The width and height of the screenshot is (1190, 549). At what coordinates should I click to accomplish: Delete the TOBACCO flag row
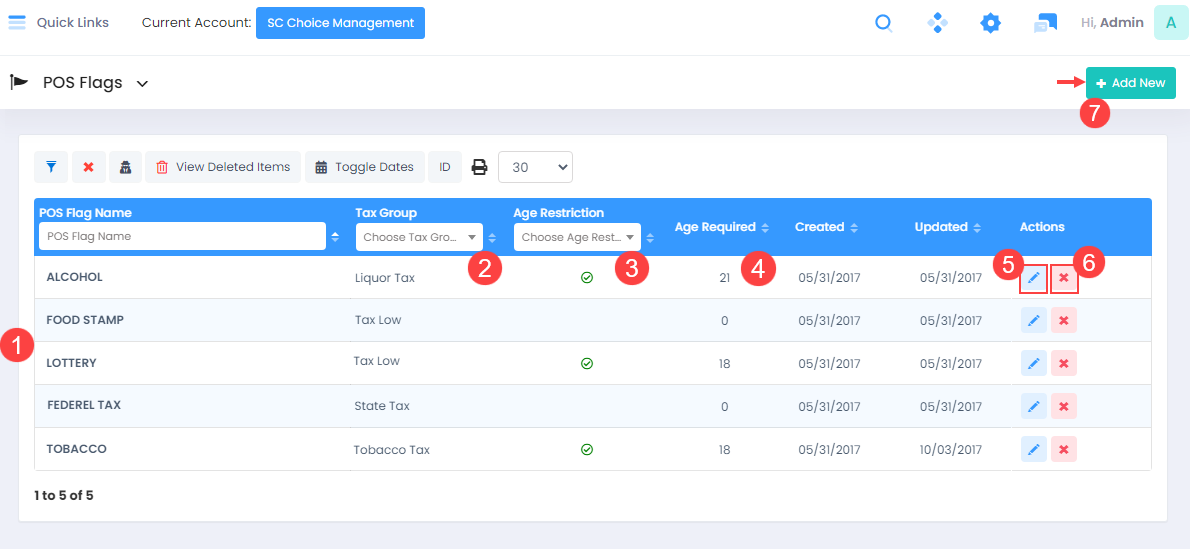1064,449
